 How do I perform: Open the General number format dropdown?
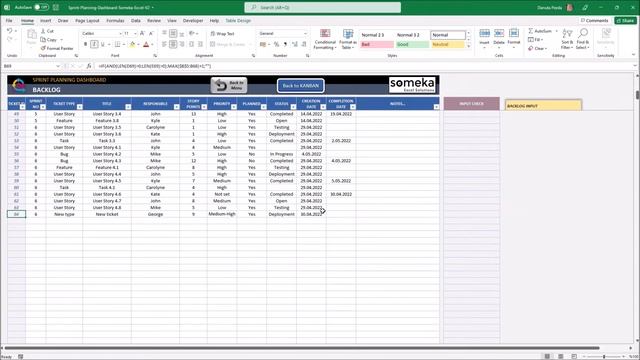[x=305, y=33]
